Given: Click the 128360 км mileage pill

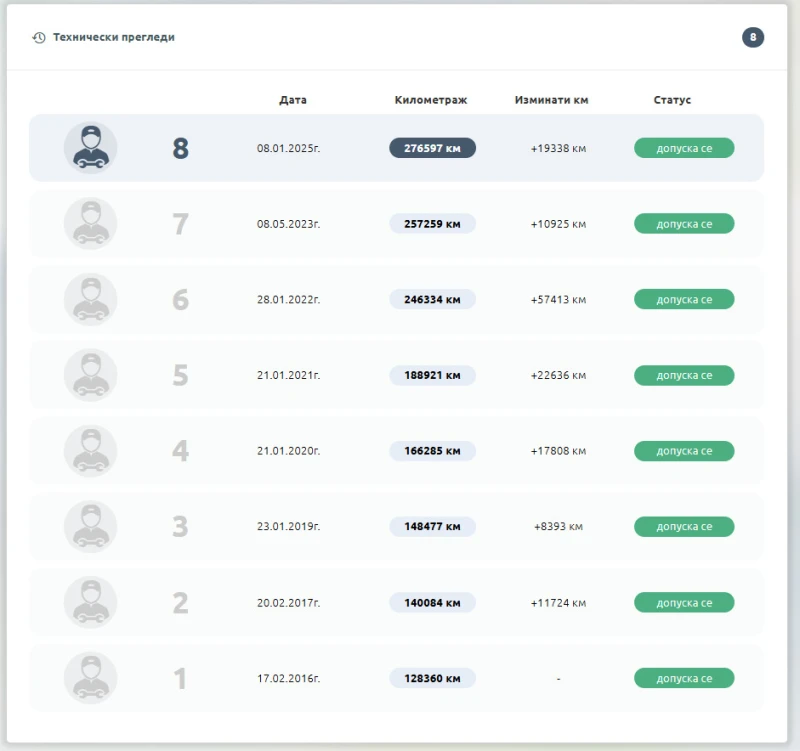Looking at the screenshot, I should click(432, 678).
